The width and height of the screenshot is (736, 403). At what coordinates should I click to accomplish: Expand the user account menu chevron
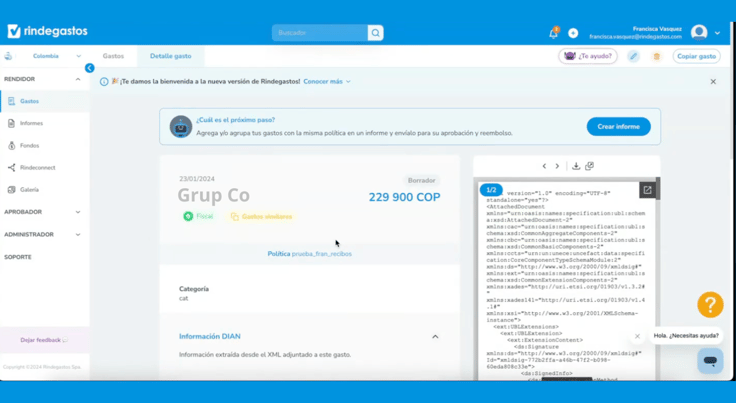[717, 33]
